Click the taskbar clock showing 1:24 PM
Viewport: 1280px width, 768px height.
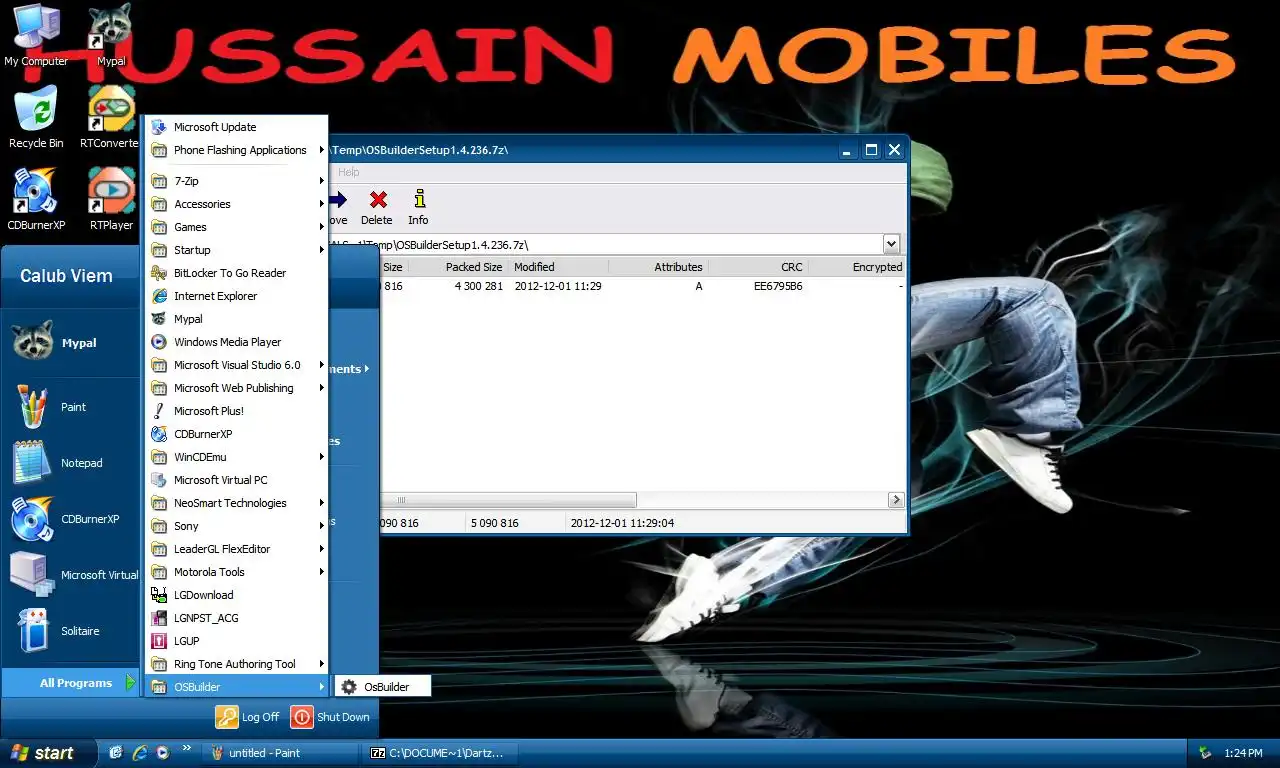(x=1243, y=753)
